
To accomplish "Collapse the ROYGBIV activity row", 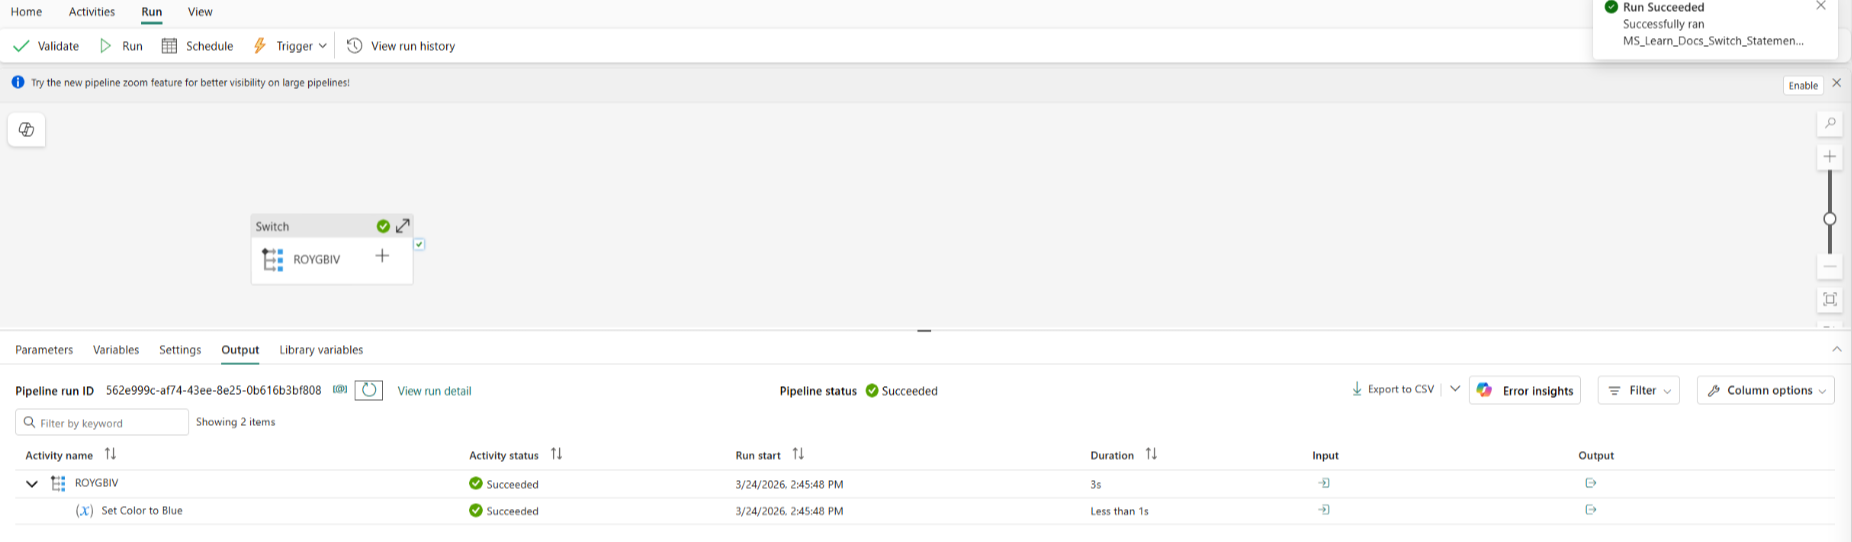I will (32, 484).
